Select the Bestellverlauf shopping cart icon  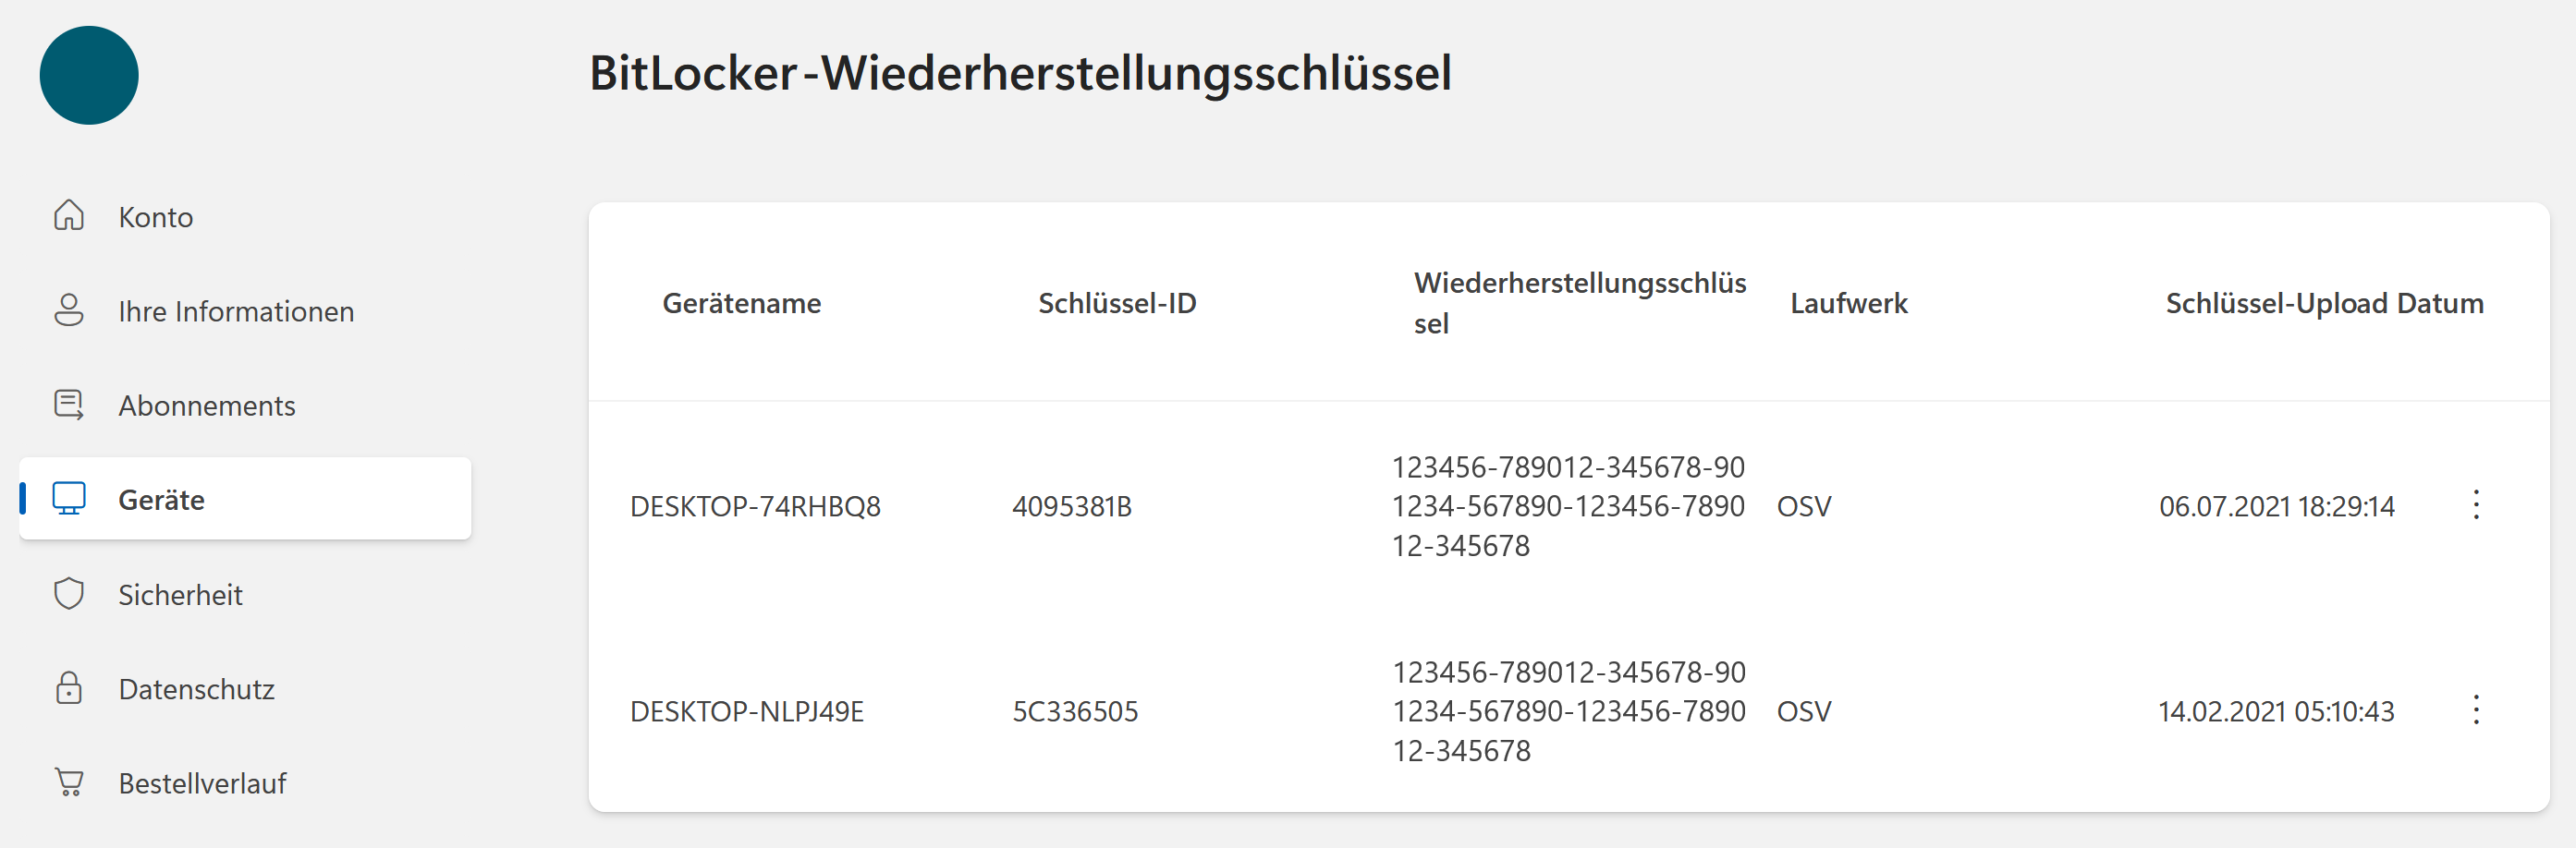pyautogui.click(x=70, y=783)
